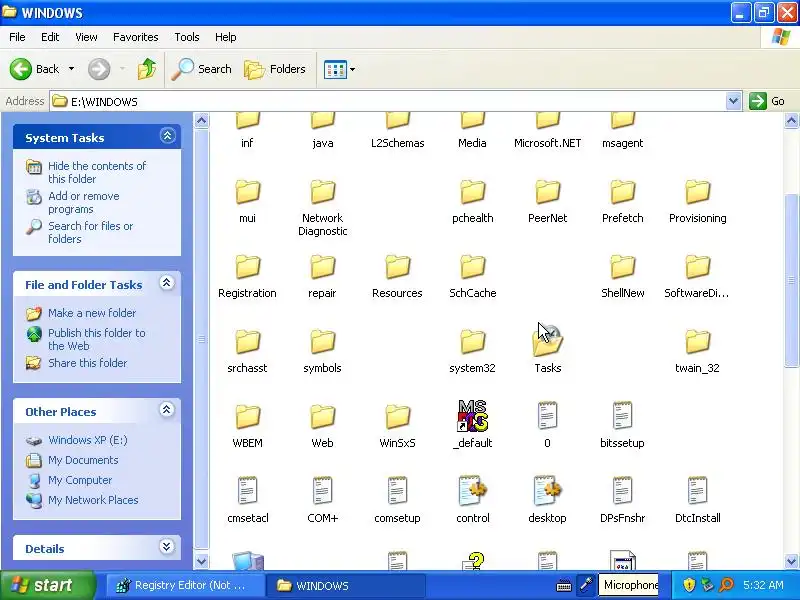The height and width of the screenshot is (600, 800).
Task: Click the Go button beside address bar
Action: pyautogui.click(x=768, y=101)
